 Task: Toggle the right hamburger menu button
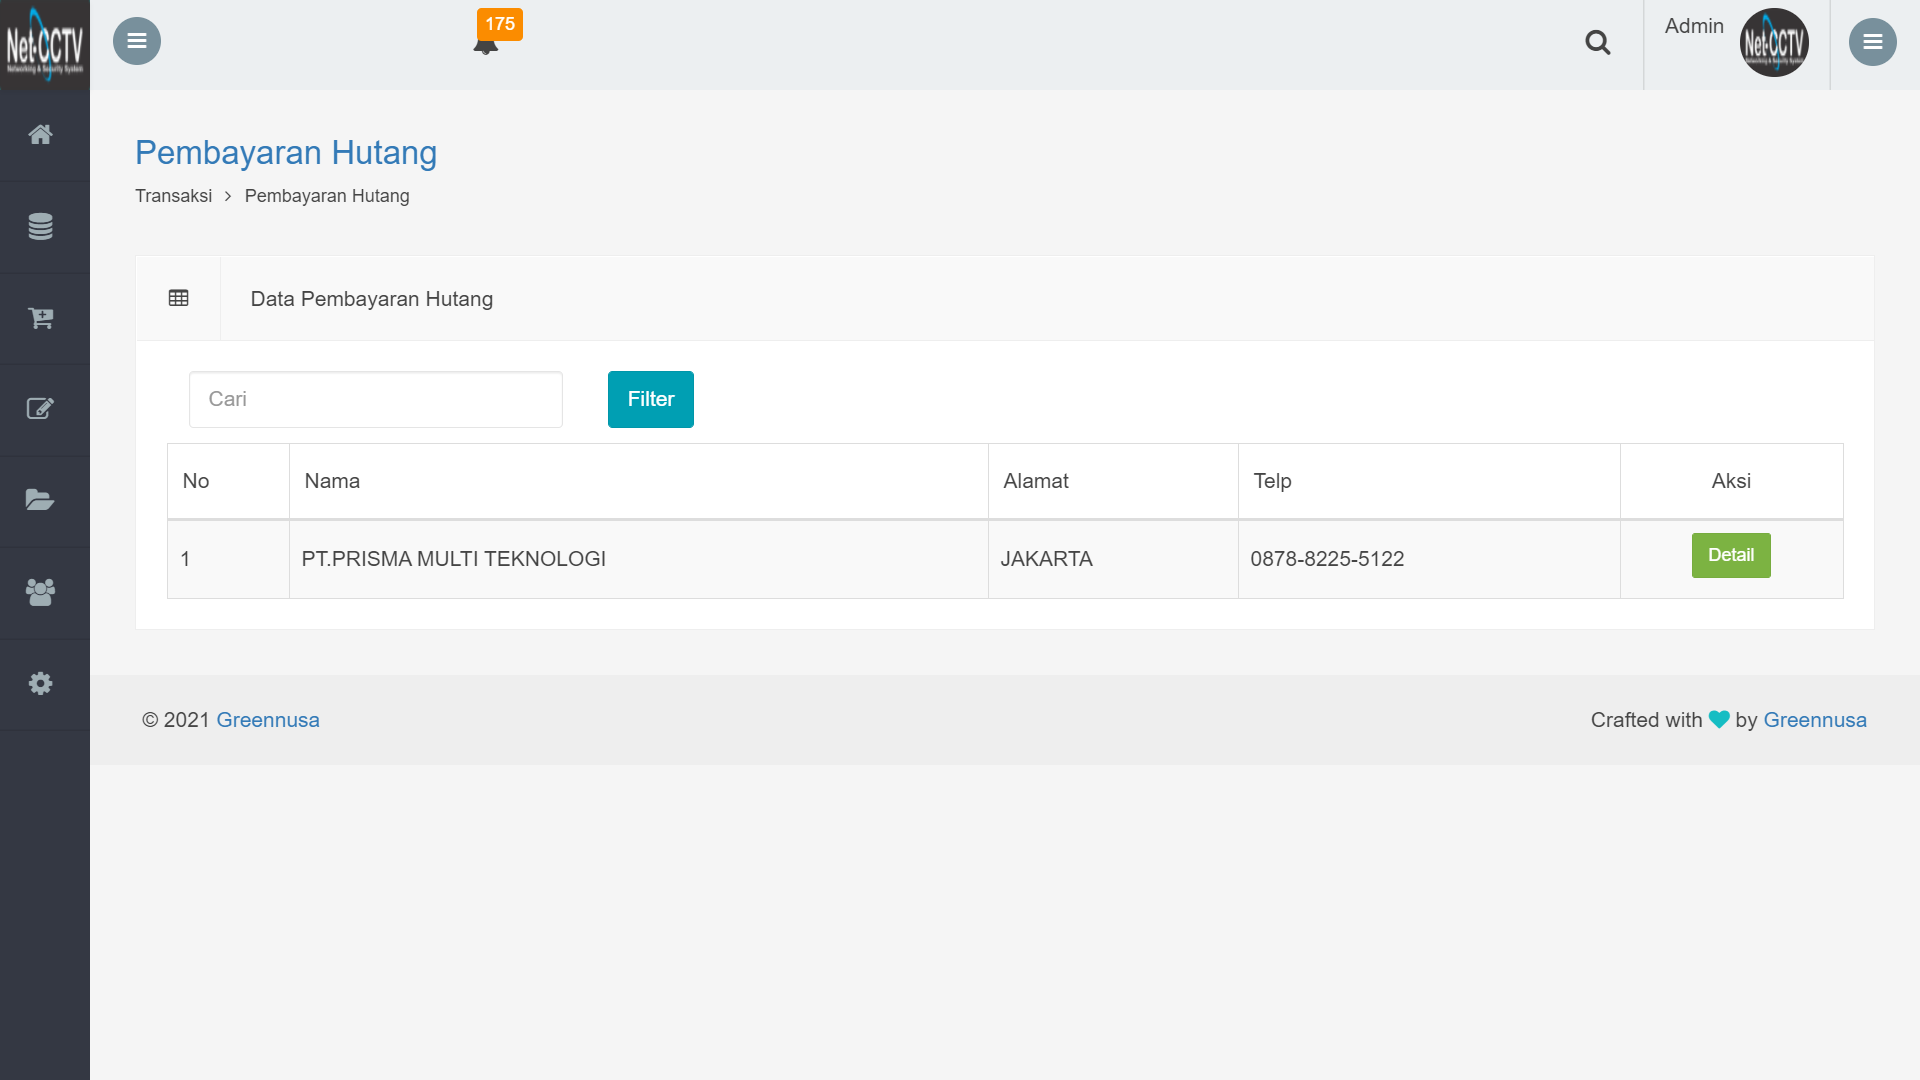(x=1872, y=42)
